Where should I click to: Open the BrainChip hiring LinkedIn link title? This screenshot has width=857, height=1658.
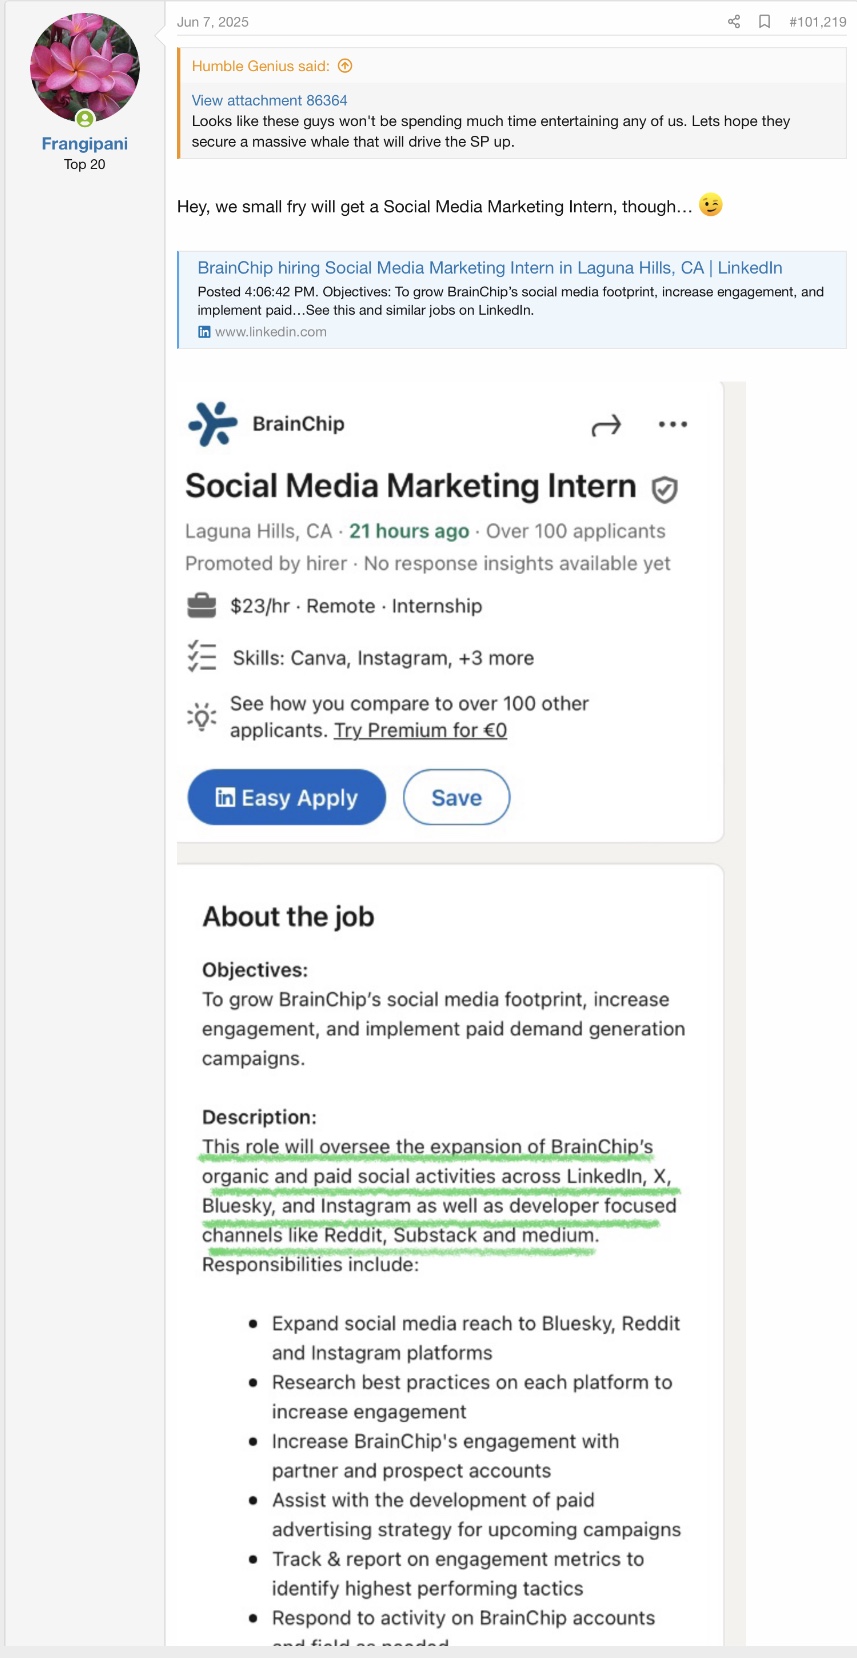coord(490,268)
